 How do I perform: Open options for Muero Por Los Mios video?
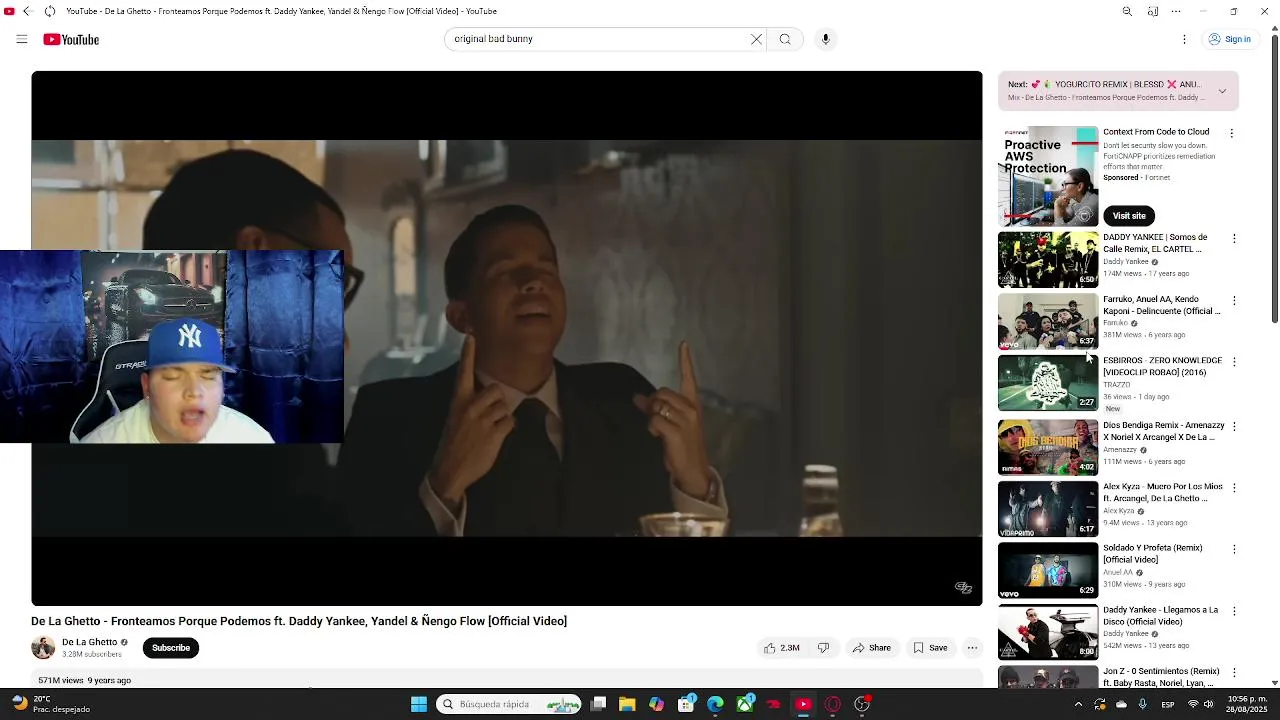click(x=1234, y=488)
